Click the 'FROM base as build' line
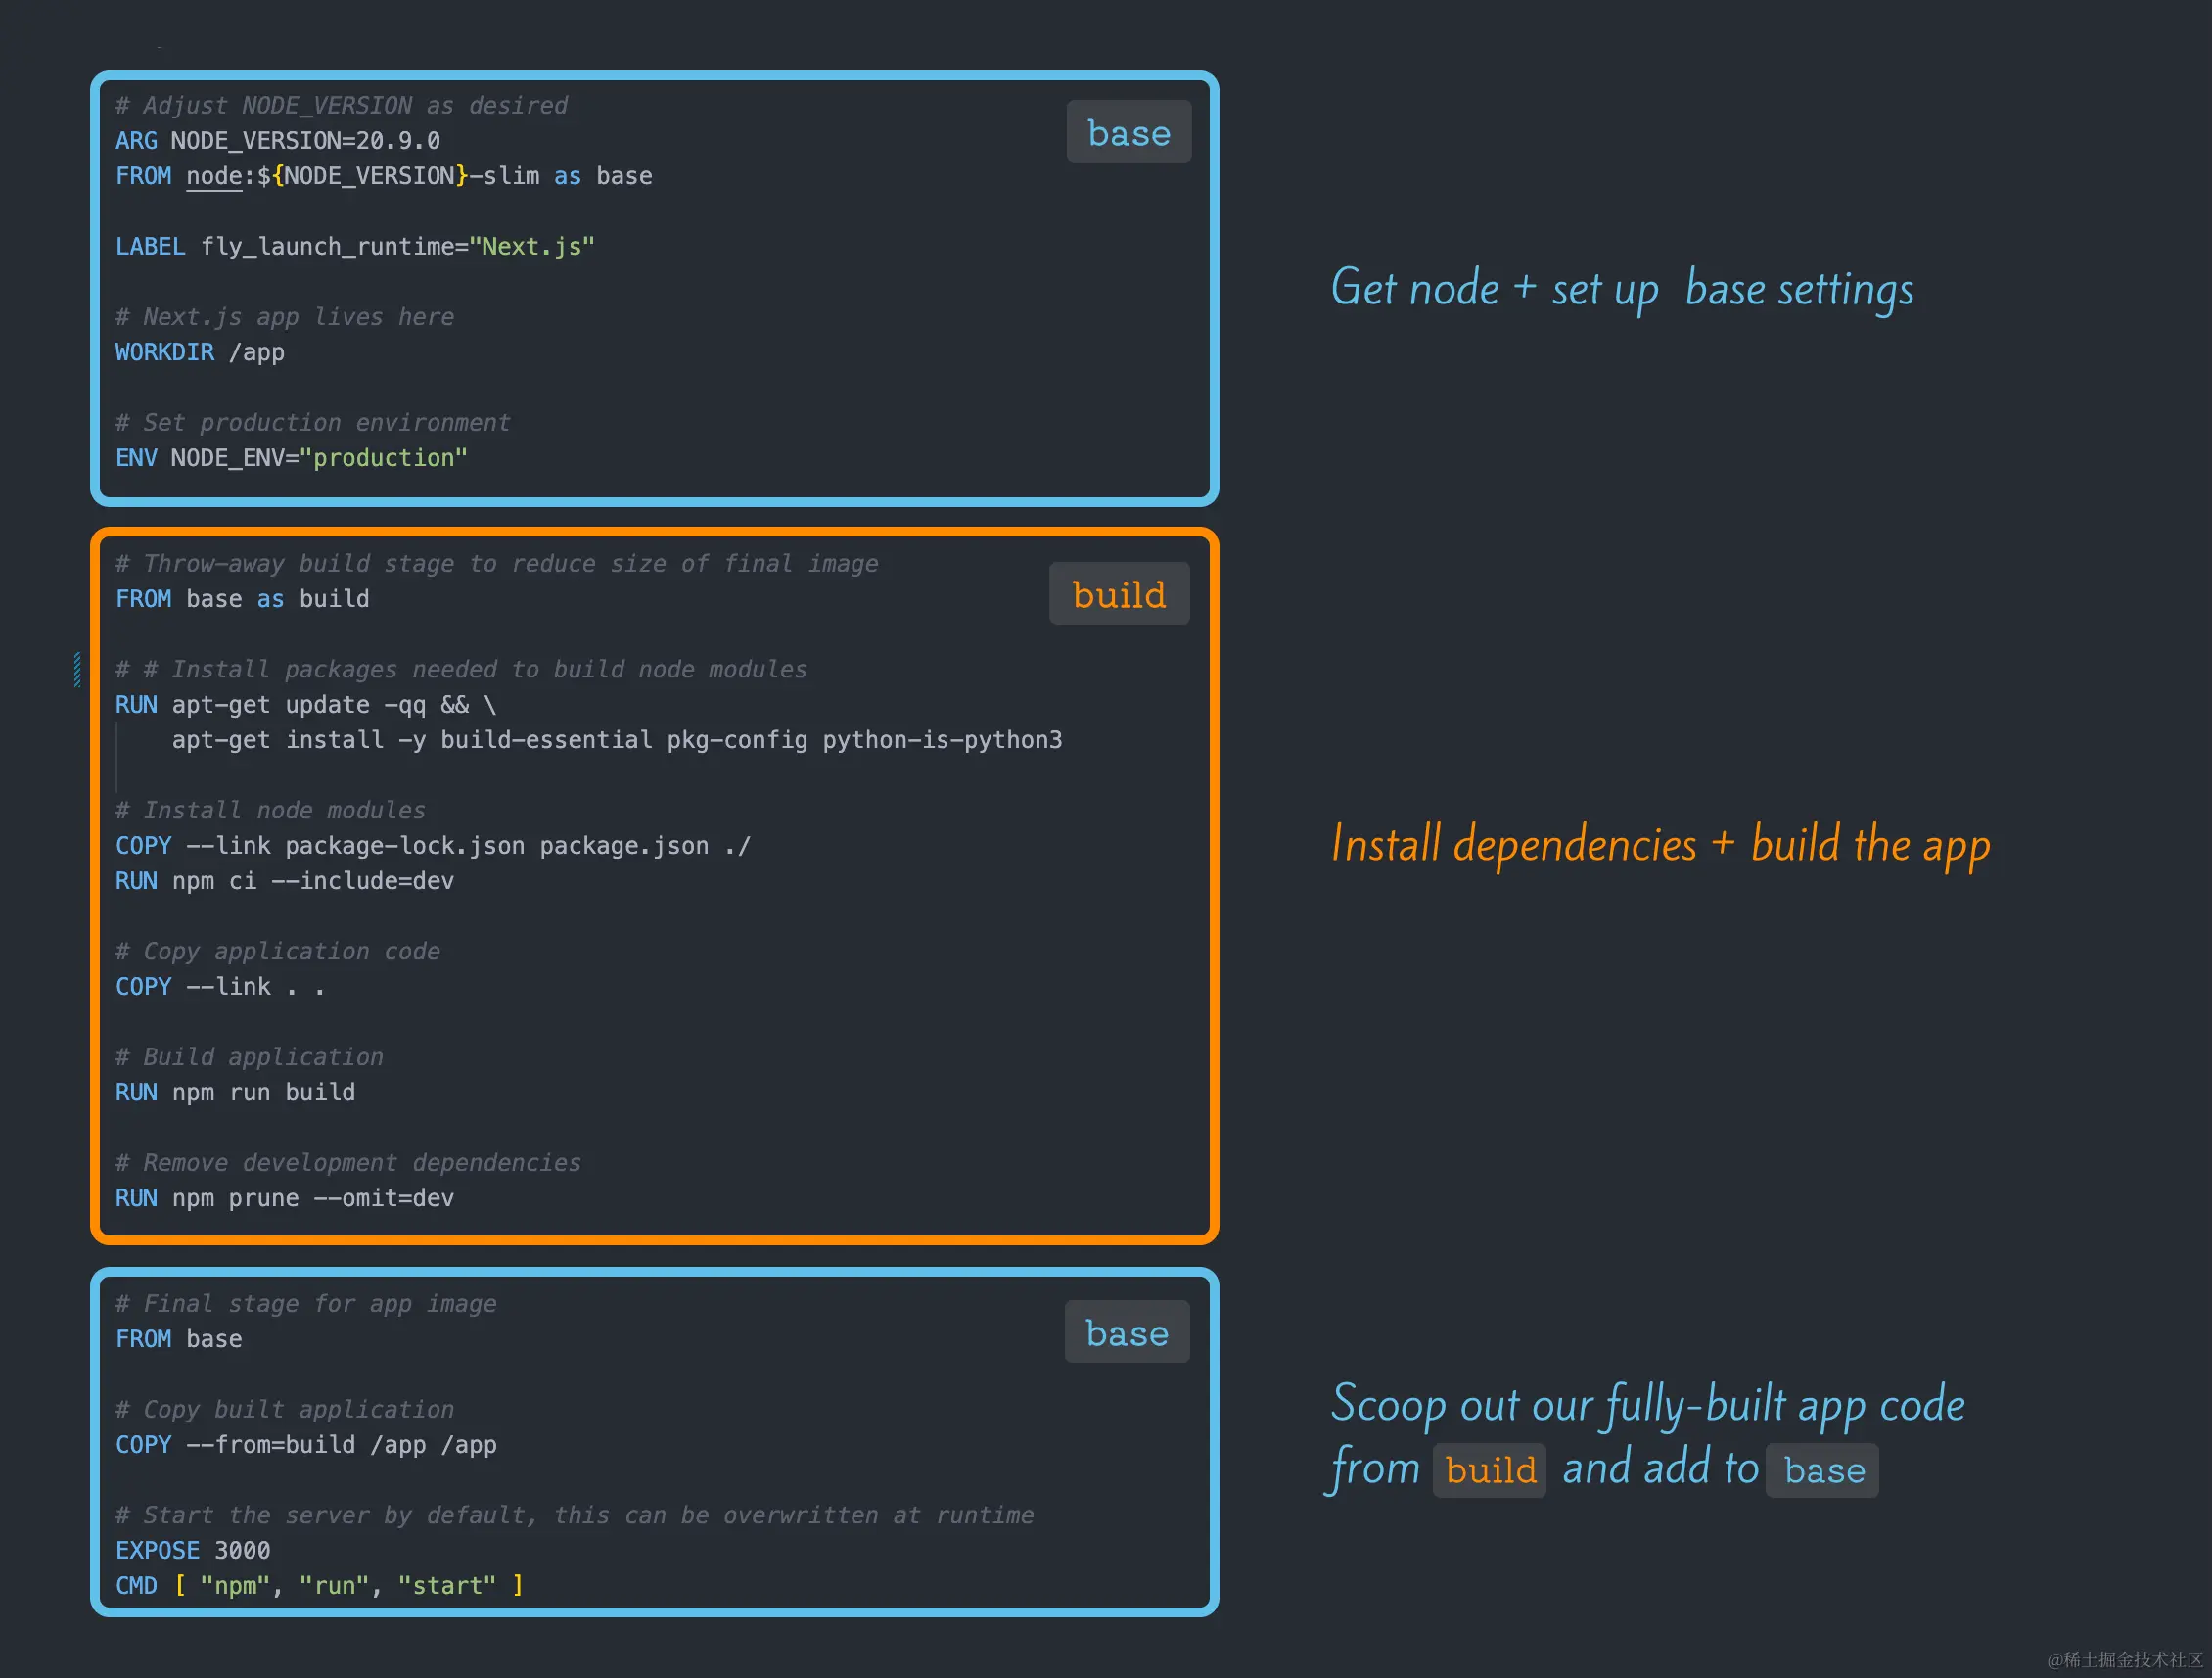 [x=242, y=599]
